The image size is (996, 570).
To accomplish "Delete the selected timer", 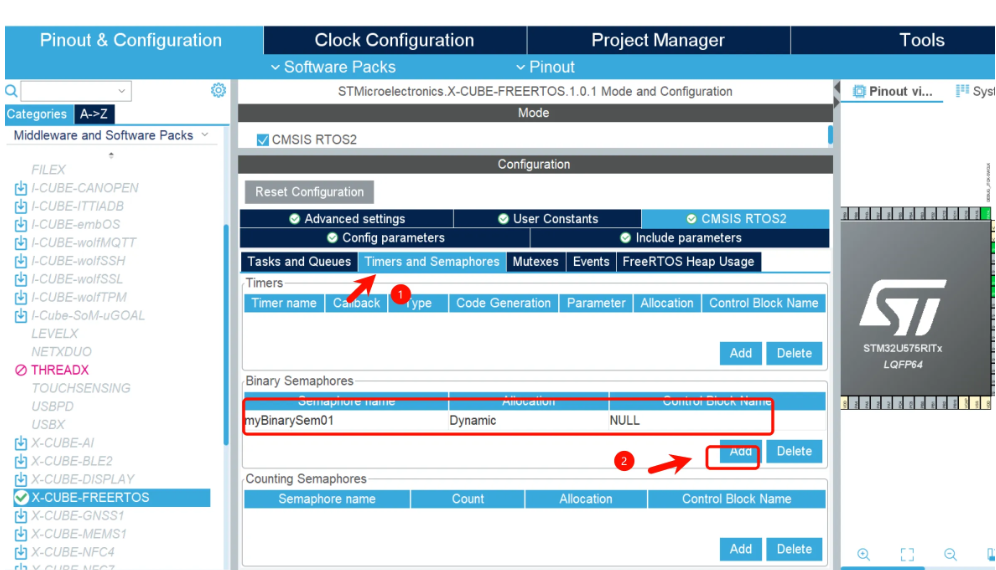I will tap(794, 353).
